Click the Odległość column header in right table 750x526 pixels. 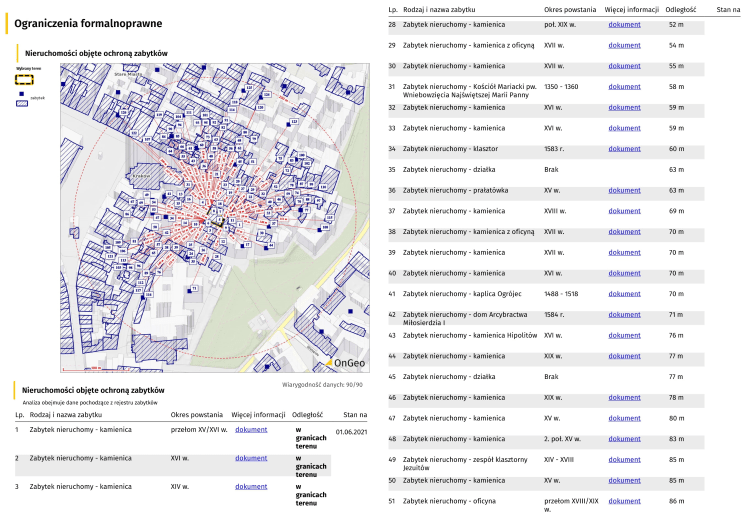coord(680,9)
